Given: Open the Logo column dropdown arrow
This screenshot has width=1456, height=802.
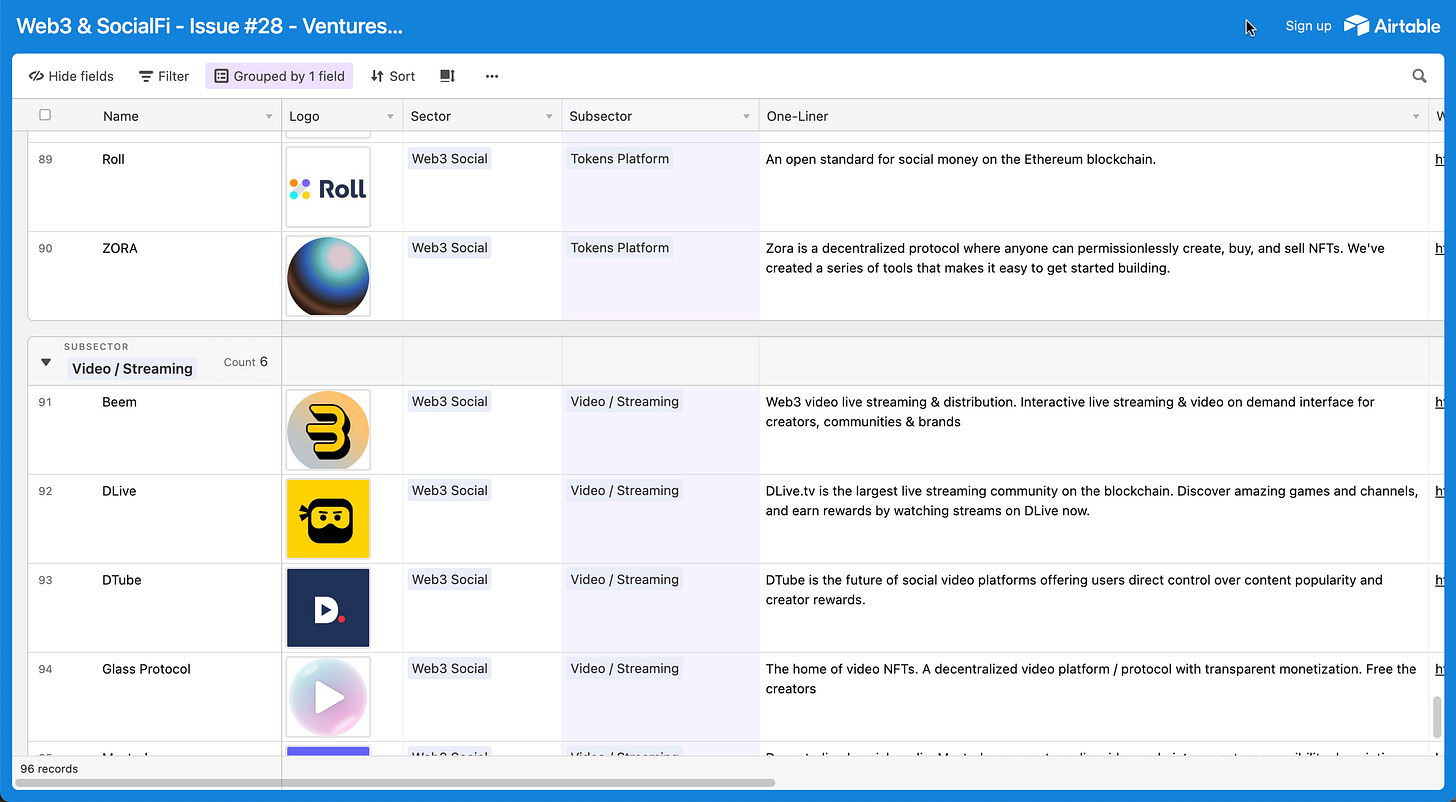Looking at the screenshot, I should [x=391, y=117].
